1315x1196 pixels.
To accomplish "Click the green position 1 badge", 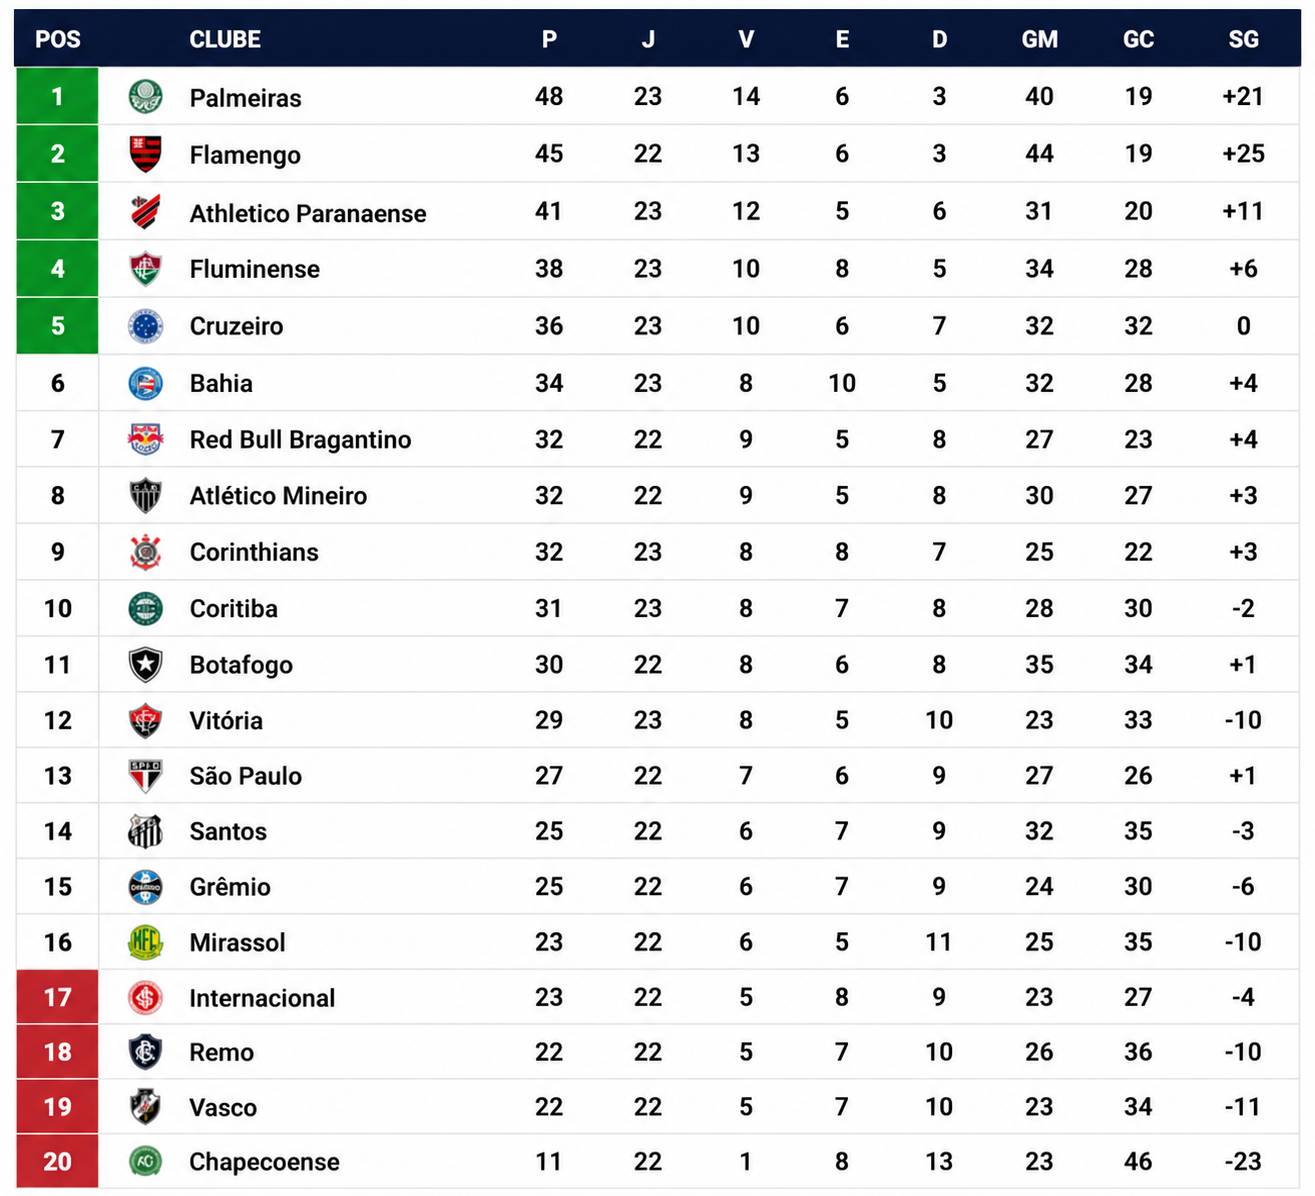I will (x=57, y=97).
